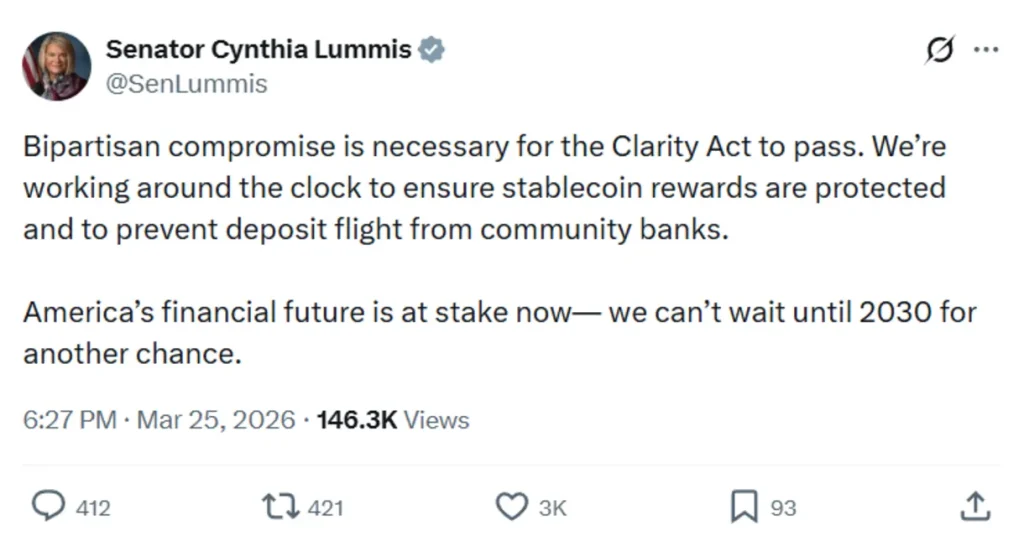Click the blue verified badge

pos(431,49)
